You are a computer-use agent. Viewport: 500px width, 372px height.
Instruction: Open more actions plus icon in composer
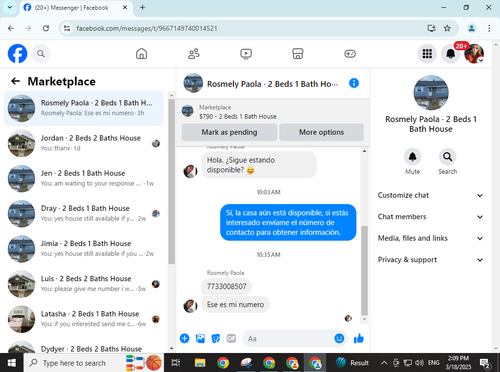[x=184, y=338]
